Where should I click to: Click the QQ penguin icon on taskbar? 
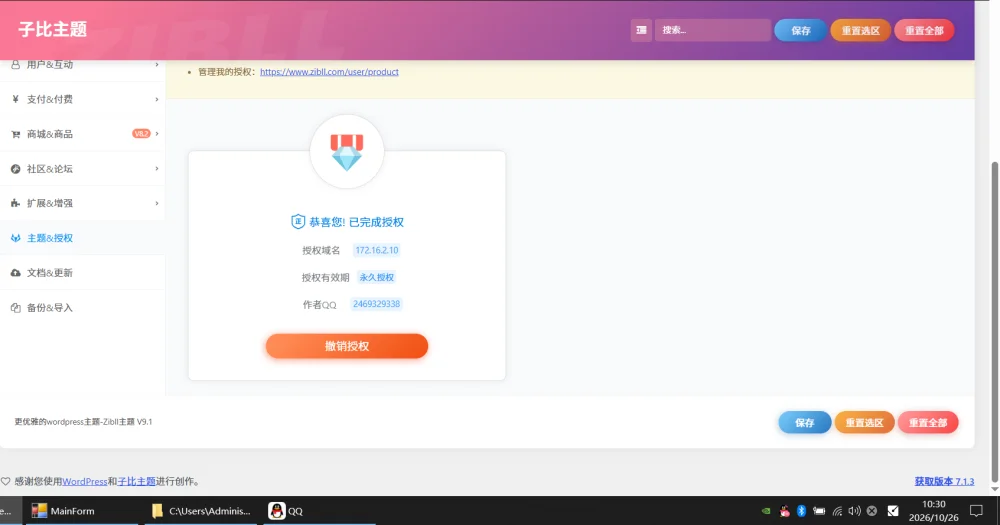tap(276, 510)
